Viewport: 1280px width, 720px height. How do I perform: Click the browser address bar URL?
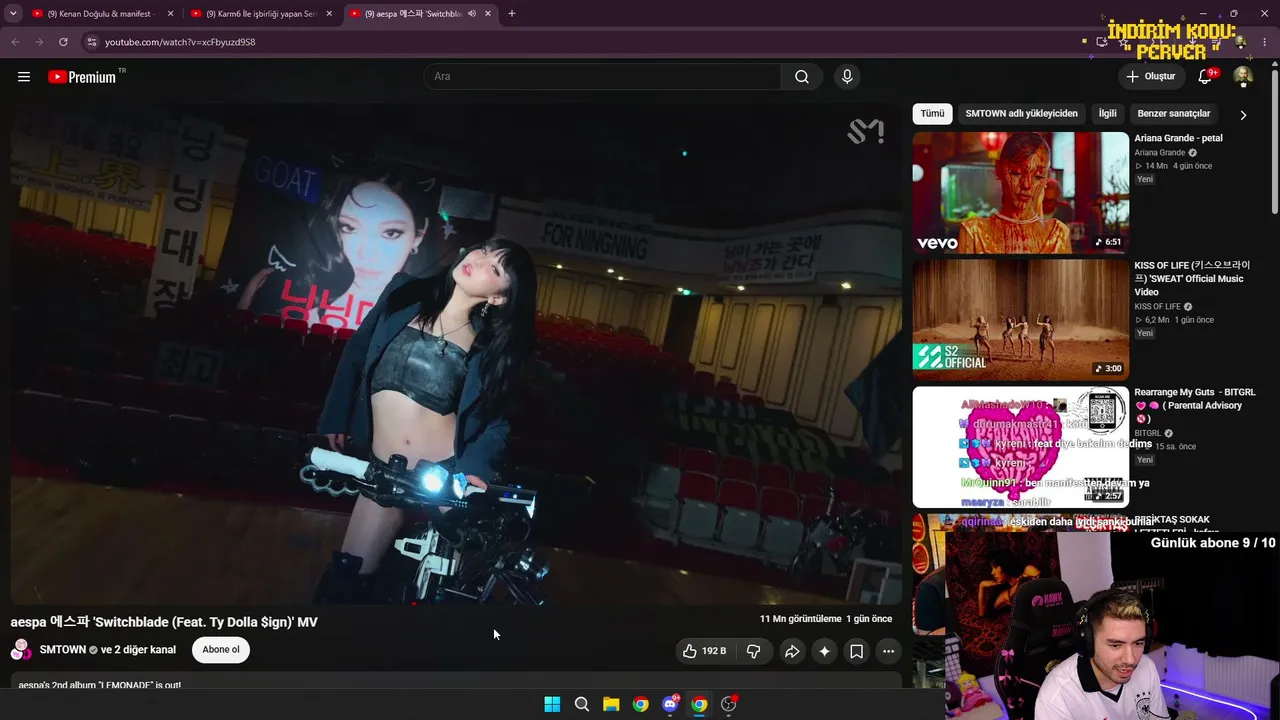(x=180, y=42)
